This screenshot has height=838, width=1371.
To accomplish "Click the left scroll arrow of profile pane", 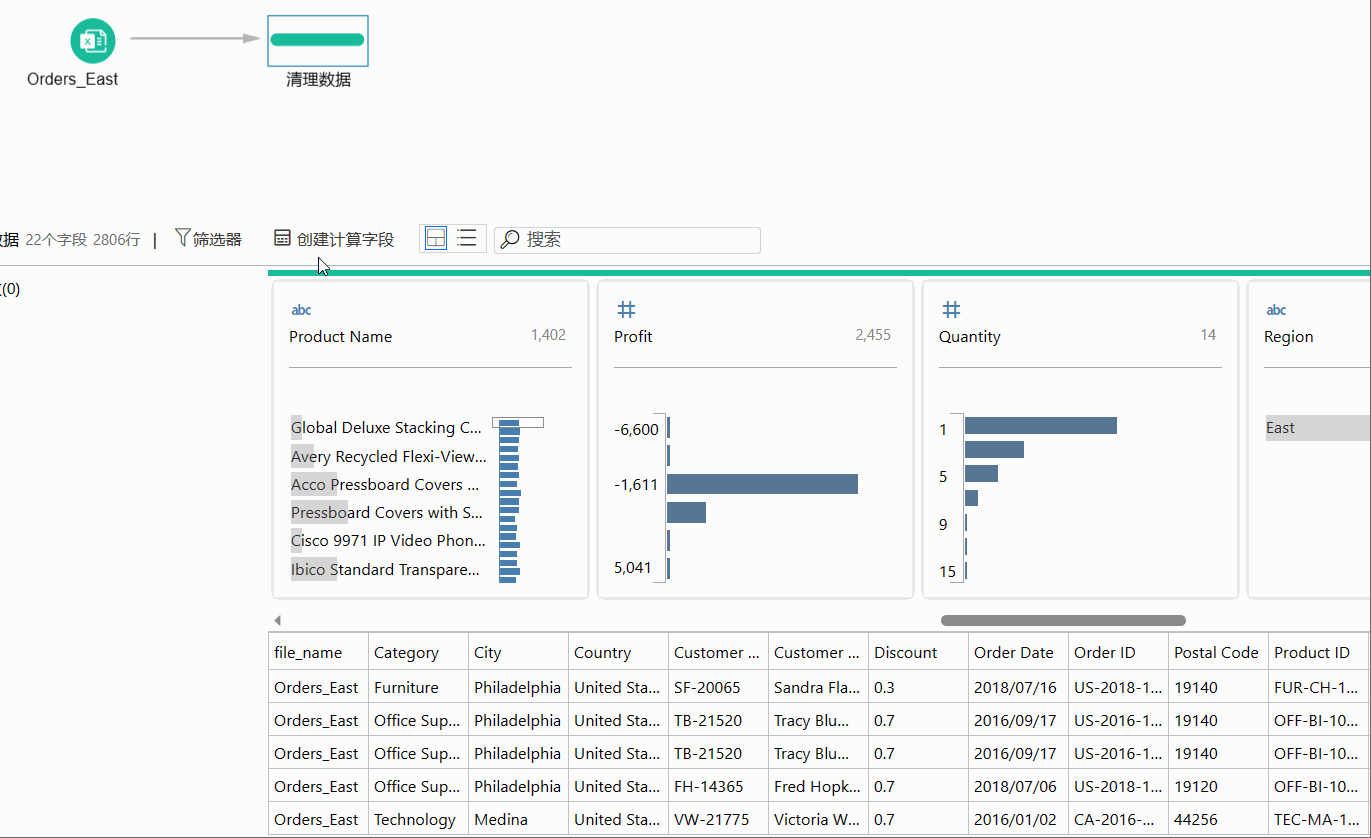I will (277, 621).
